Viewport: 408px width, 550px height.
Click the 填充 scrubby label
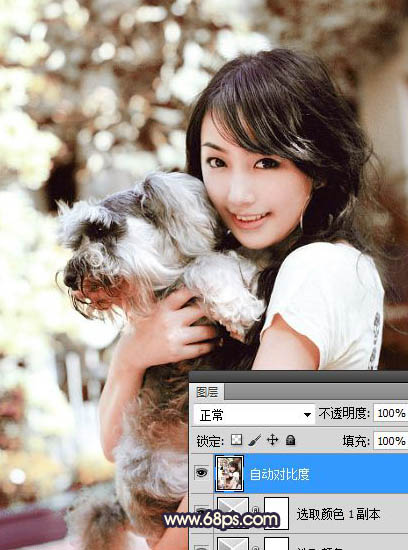[x=356, y=441]
